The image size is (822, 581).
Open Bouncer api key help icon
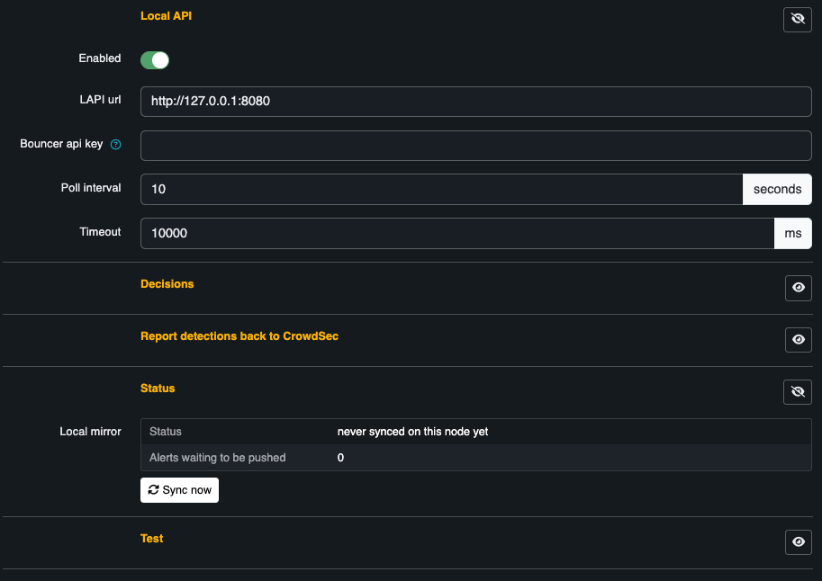116,144
